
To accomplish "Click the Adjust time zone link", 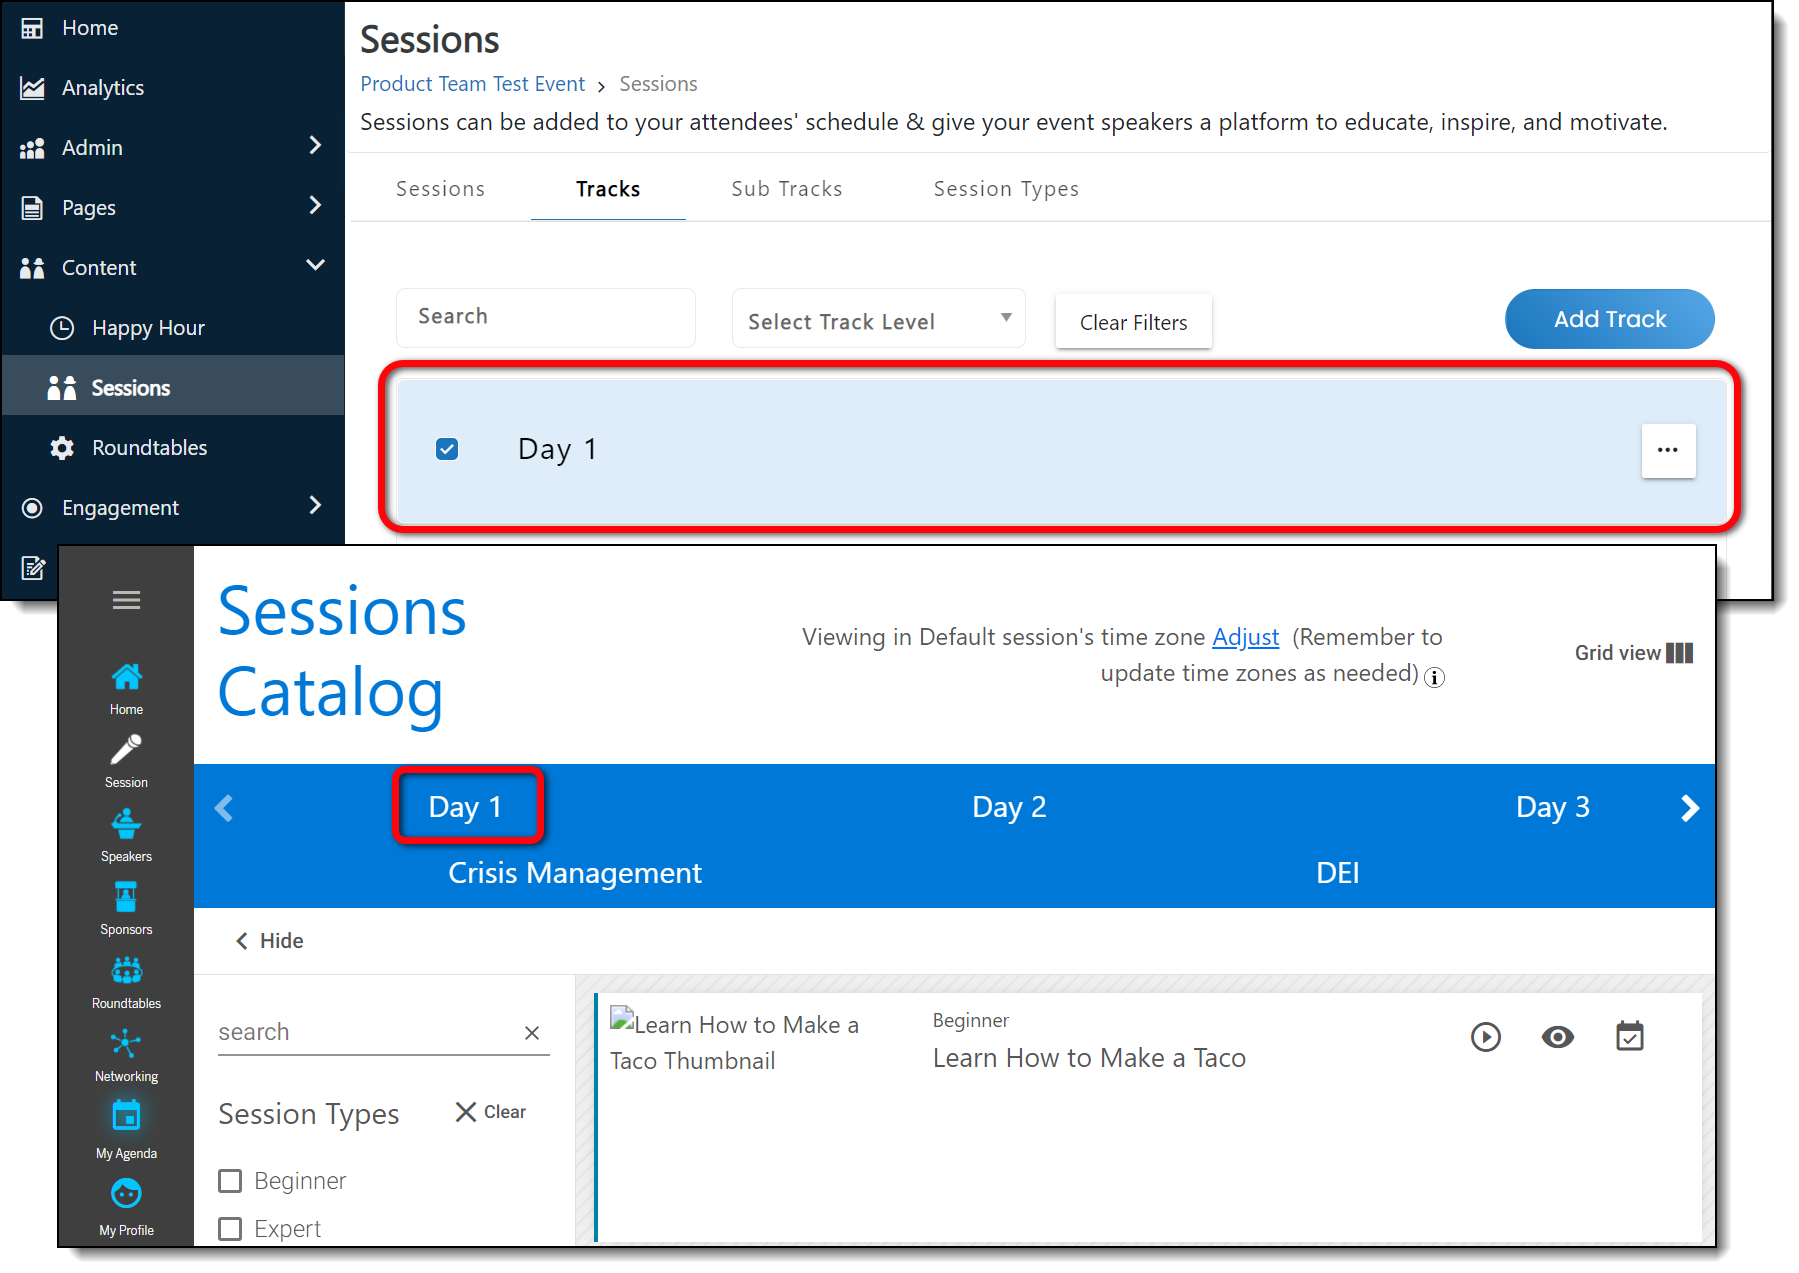I will pos(1244,637).
